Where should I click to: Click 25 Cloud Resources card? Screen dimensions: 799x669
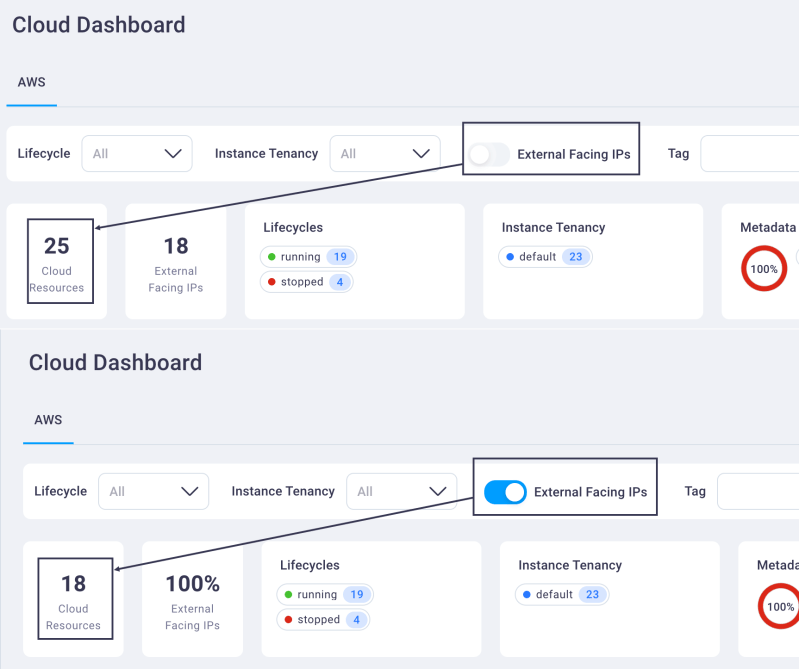click(57, 261)
